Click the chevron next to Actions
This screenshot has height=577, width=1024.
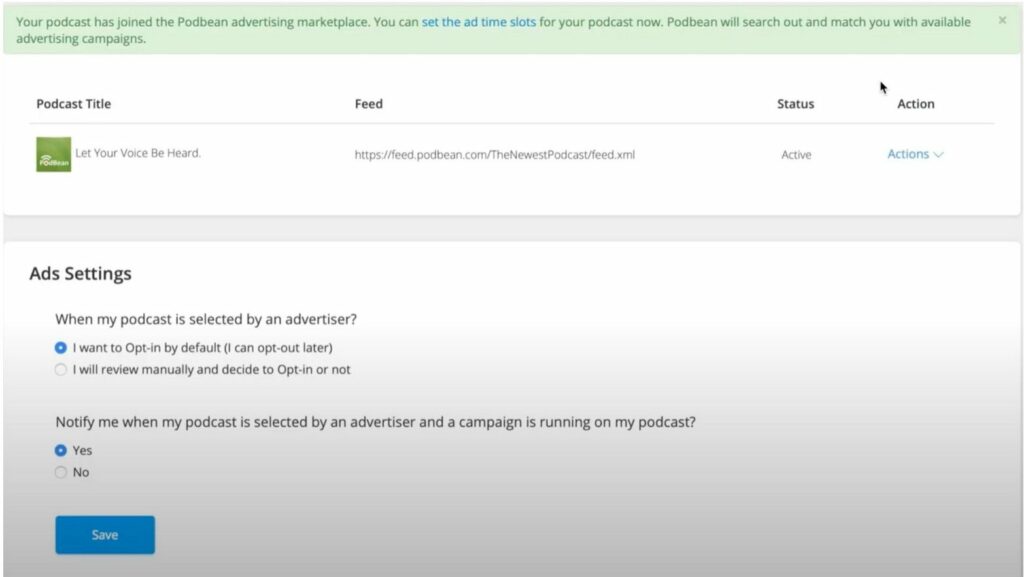[x=938, y=155]
